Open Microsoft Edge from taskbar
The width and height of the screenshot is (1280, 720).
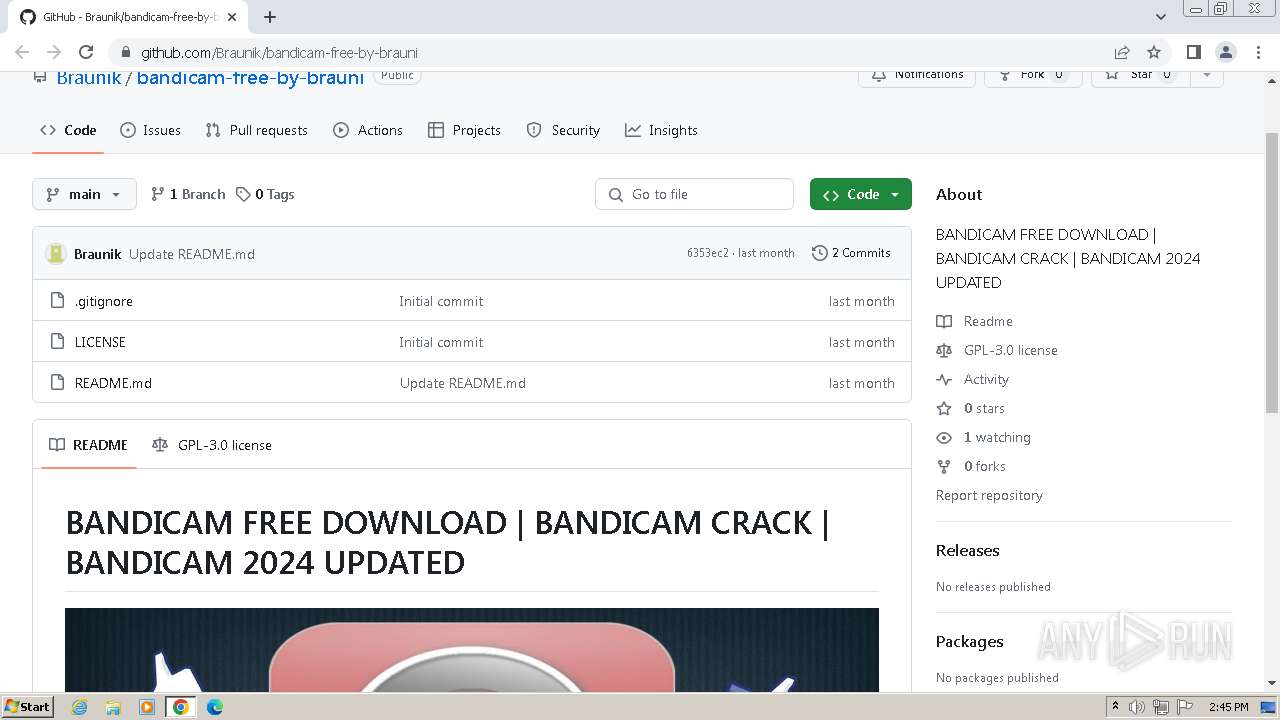click(x=214, y=707)
